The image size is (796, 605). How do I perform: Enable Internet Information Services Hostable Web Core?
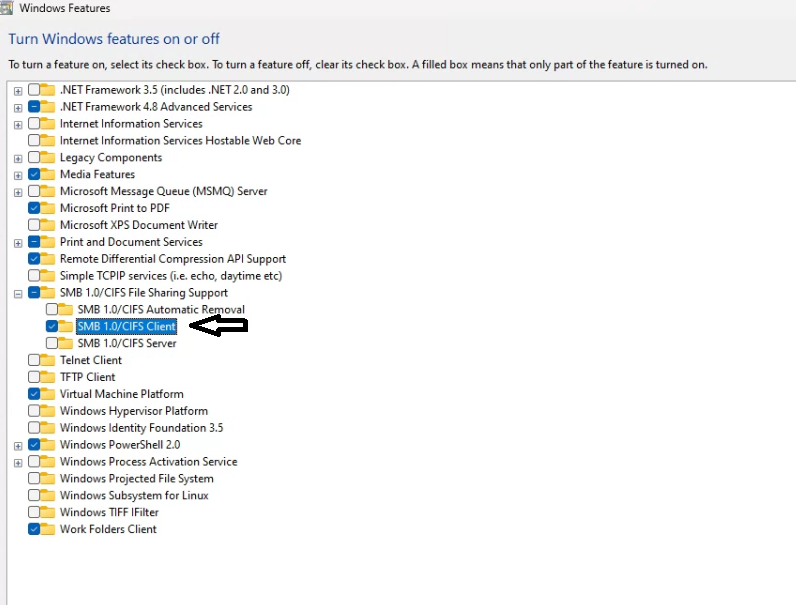pyautogui.click(x=34, y=140)
